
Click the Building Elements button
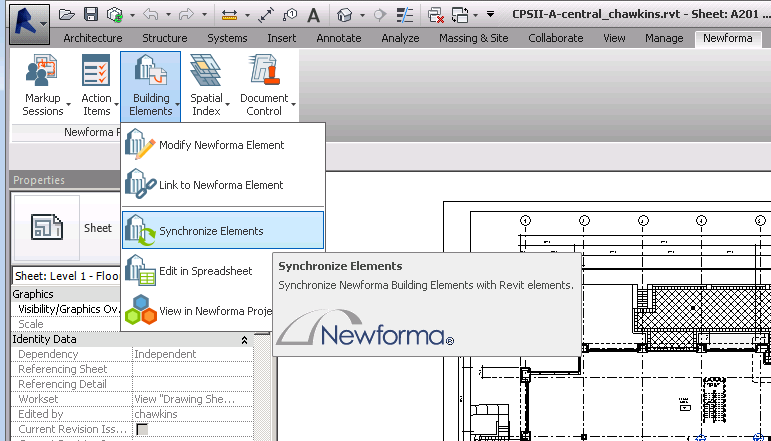150,86
